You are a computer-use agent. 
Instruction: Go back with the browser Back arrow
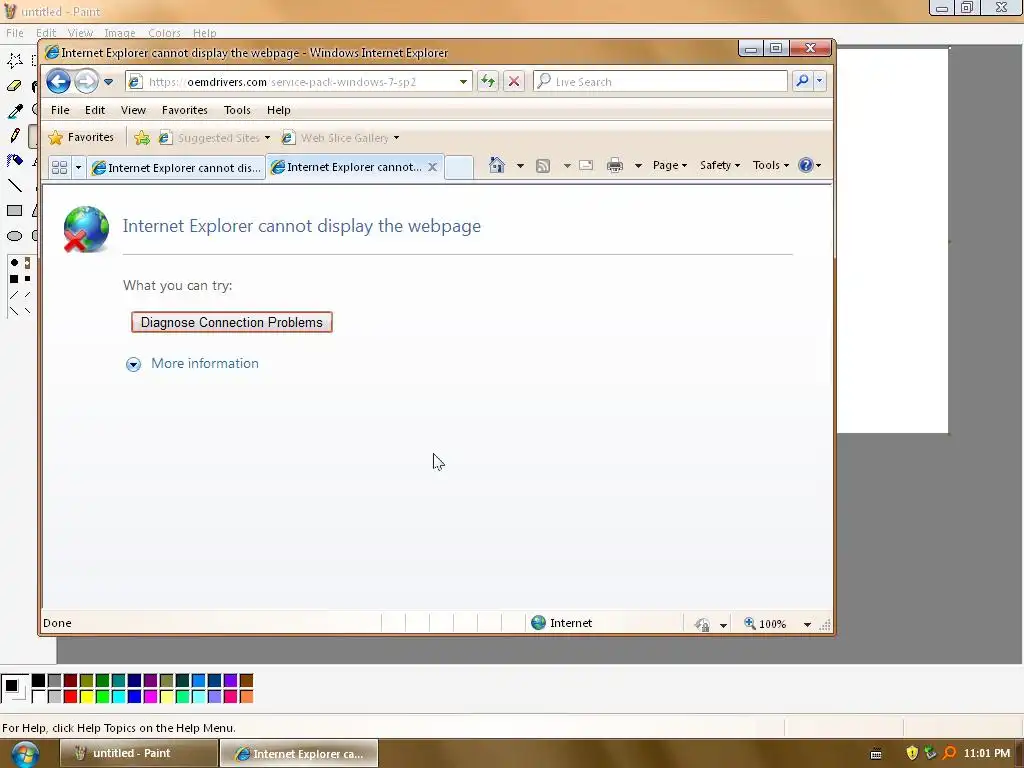pos(59,82)
